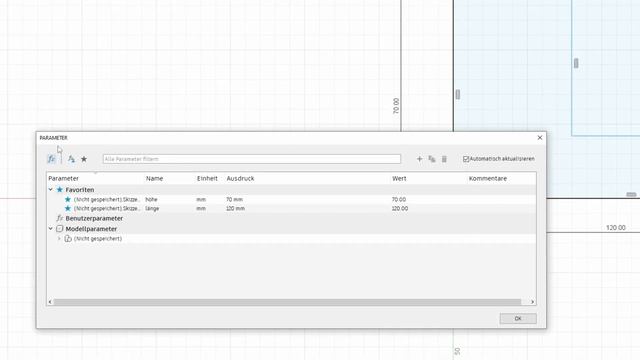Click the constraint glyph on the inner rectangle edge

[x=576, y=63]
